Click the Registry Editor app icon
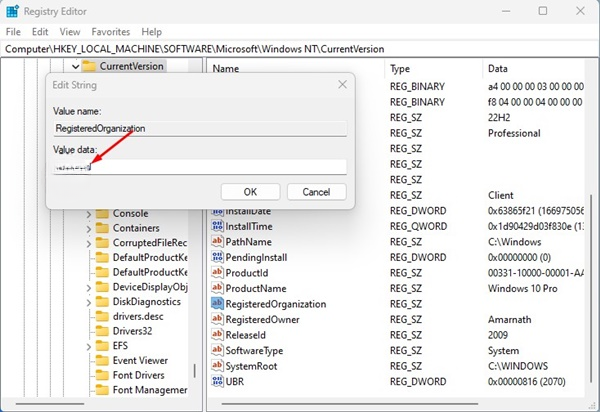The width and height of the screenshot is (600, 412). pos(12,11)
